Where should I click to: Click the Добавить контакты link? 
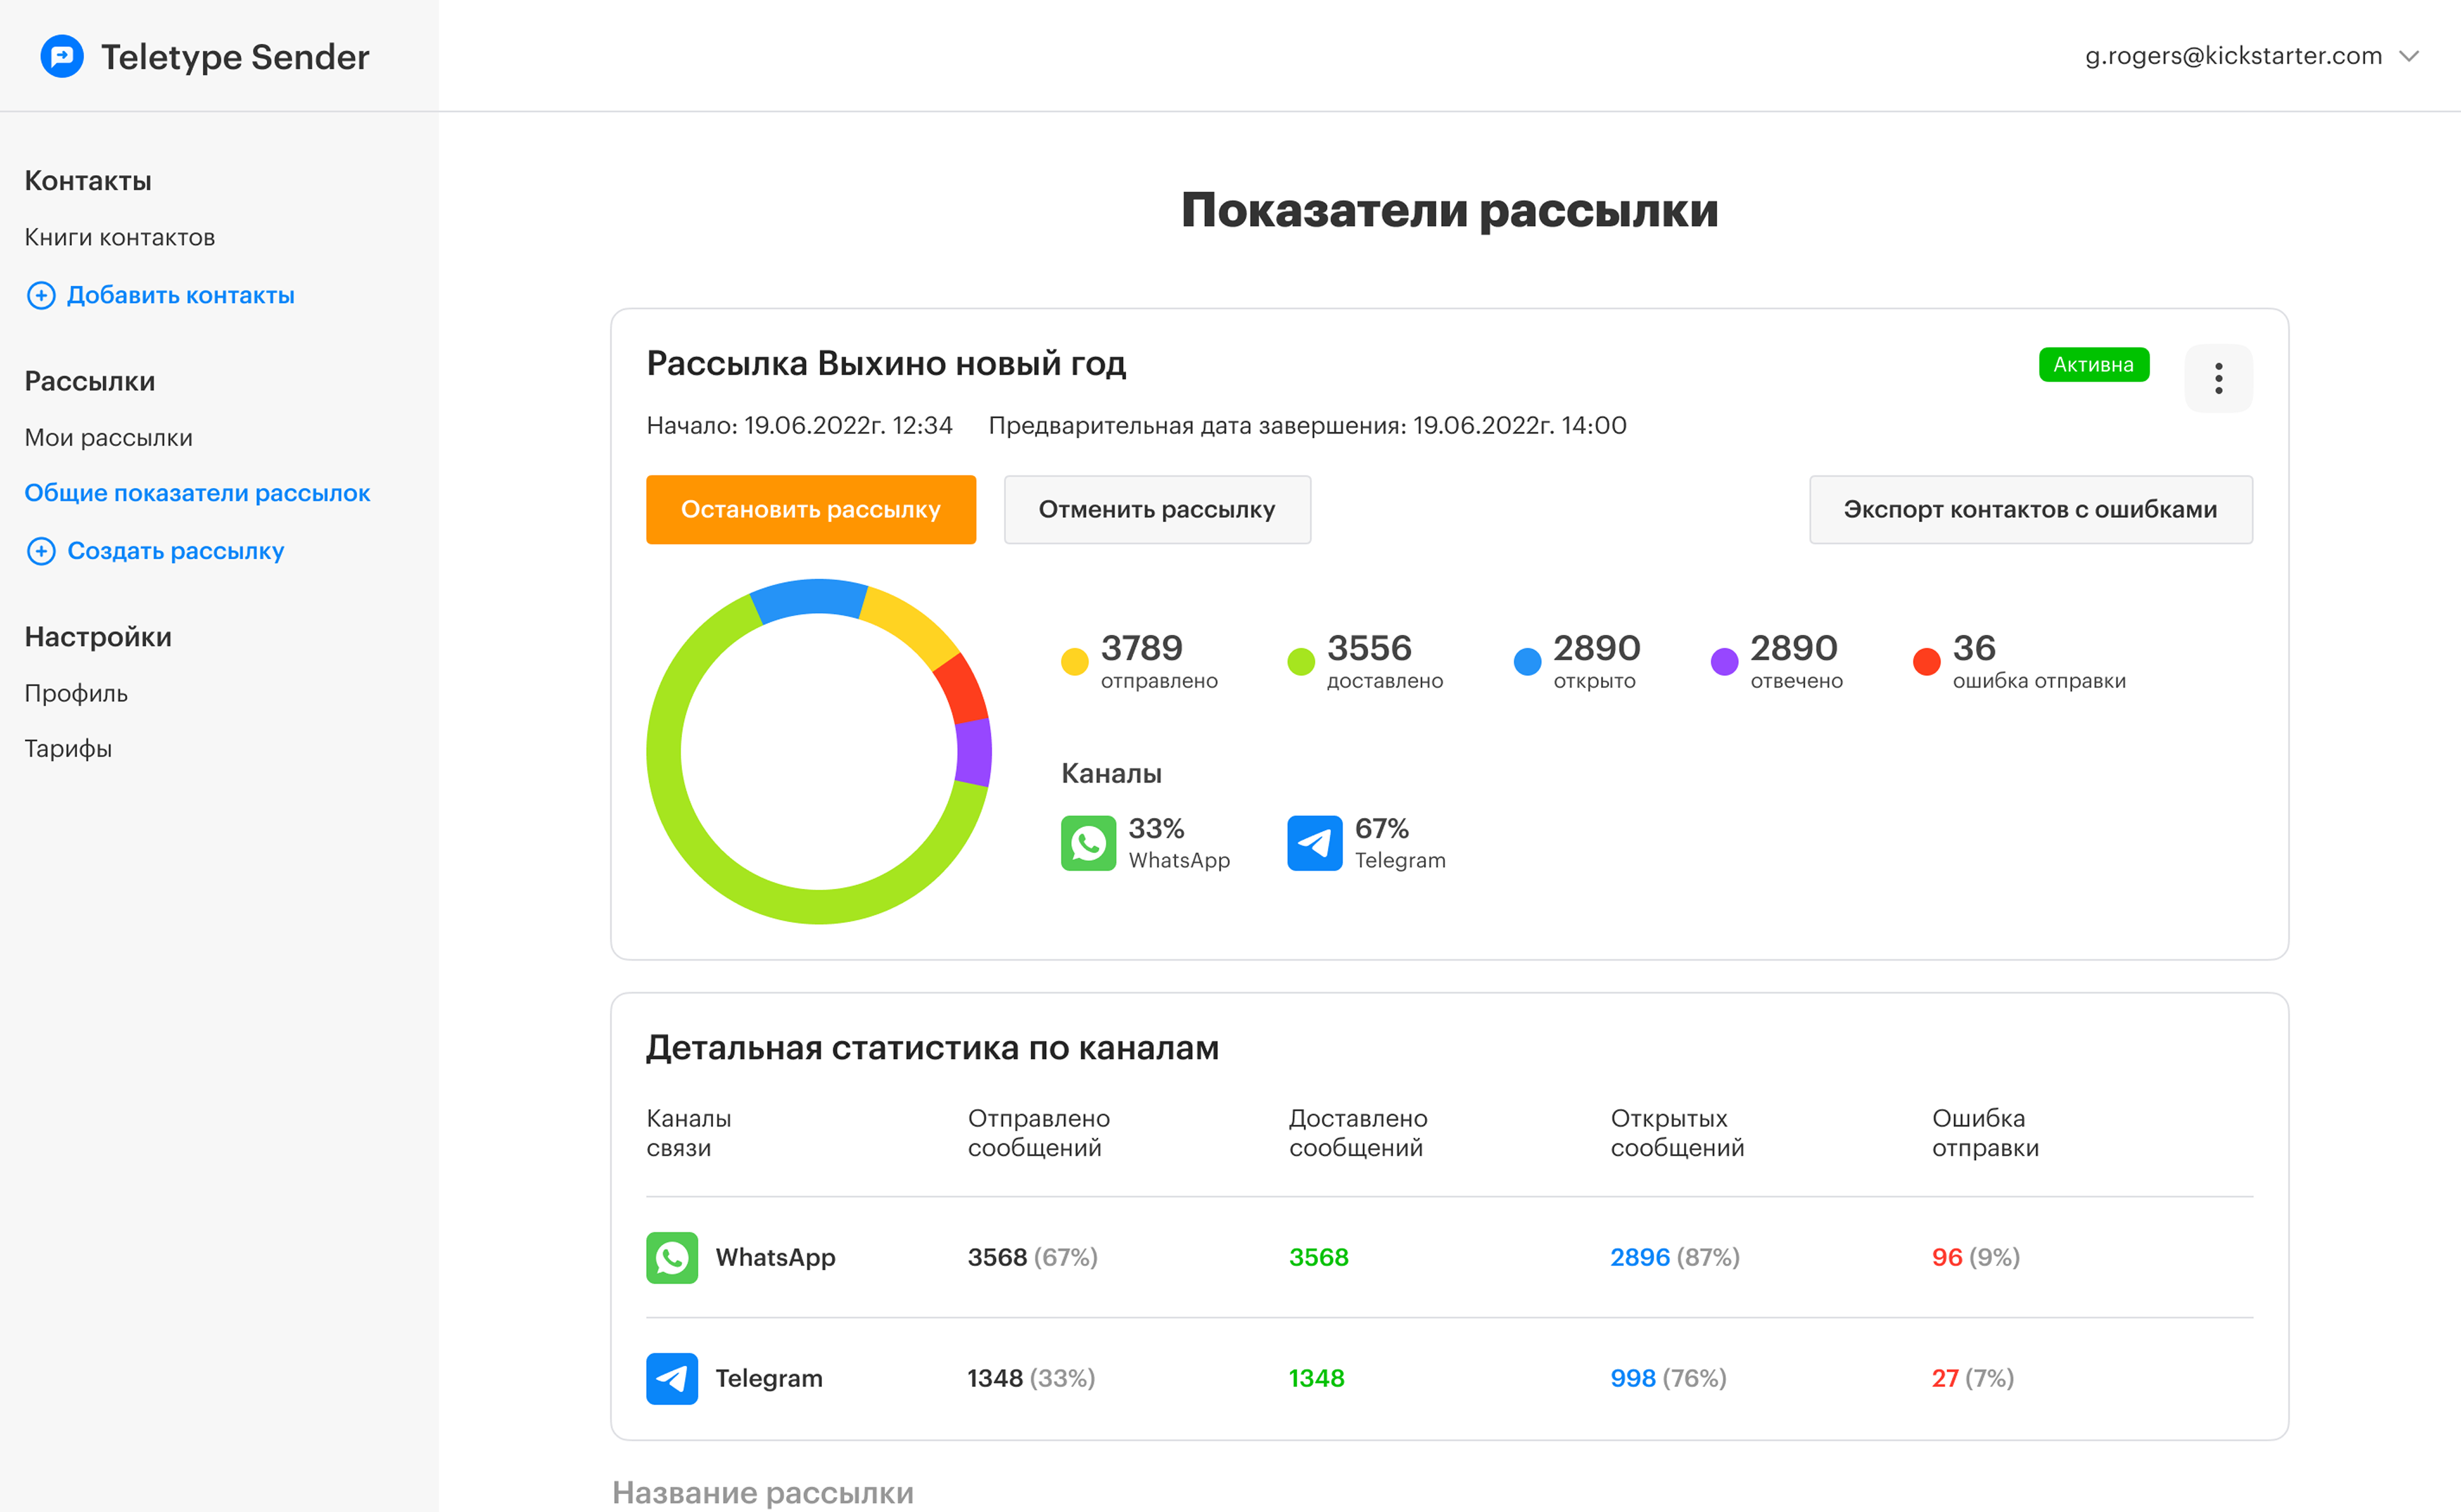click(x=180, y=296)
